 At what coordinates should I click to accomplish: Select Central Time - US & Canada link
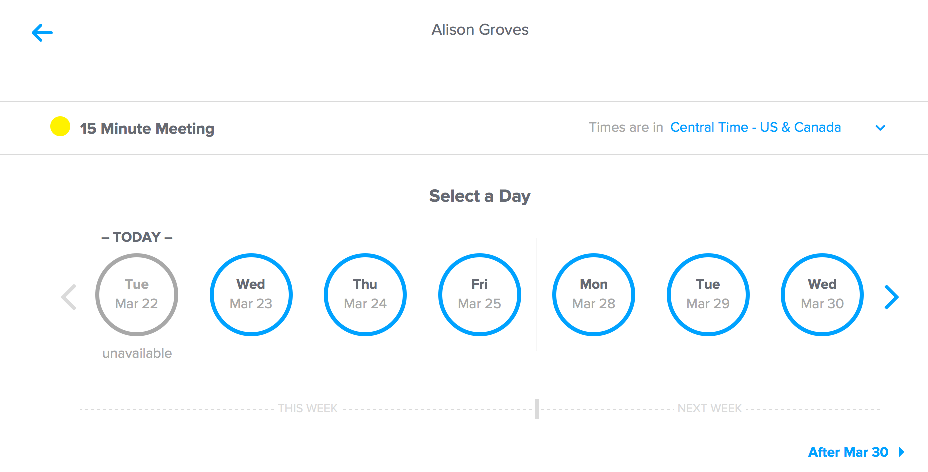(755, 128)
